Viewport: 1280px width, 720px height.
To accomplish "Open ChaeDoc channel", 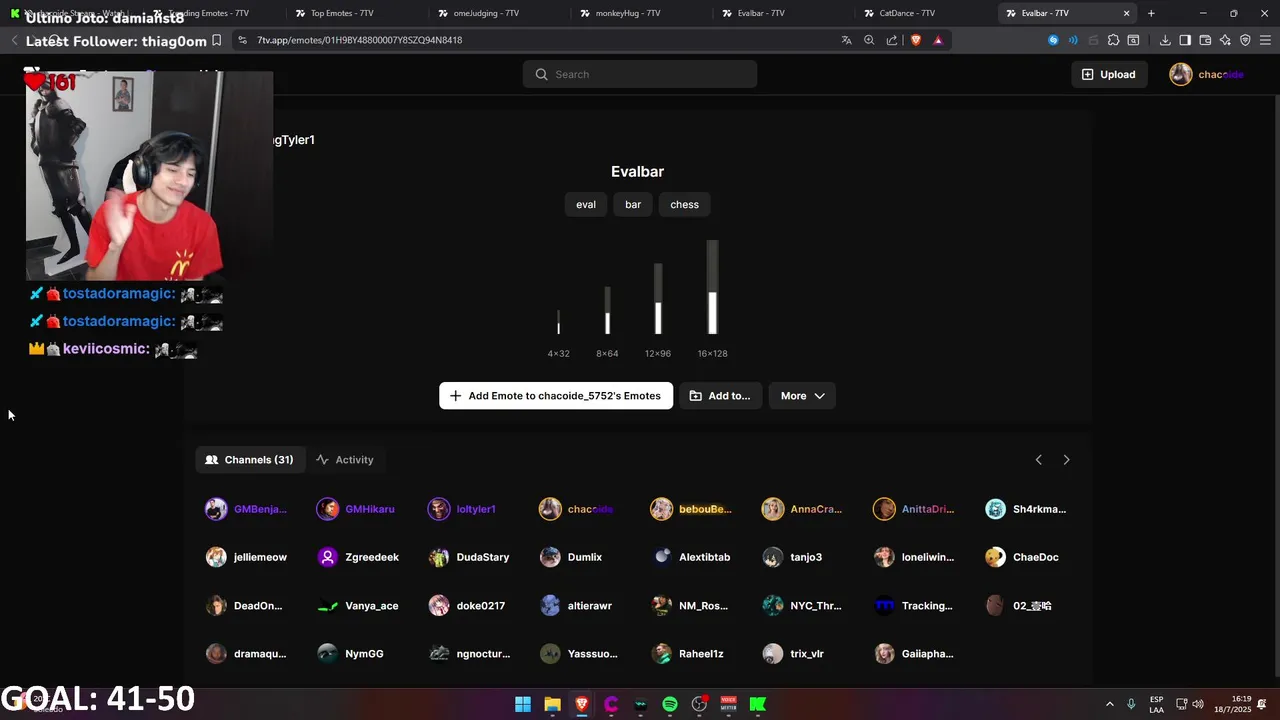I will (x=1022, y=557).
